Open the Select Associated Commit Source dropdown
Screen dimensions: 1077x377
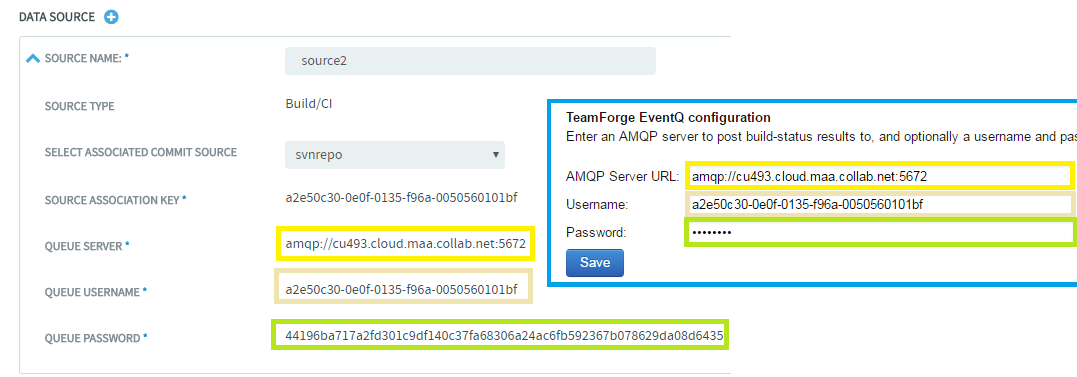tap(395, 155)
